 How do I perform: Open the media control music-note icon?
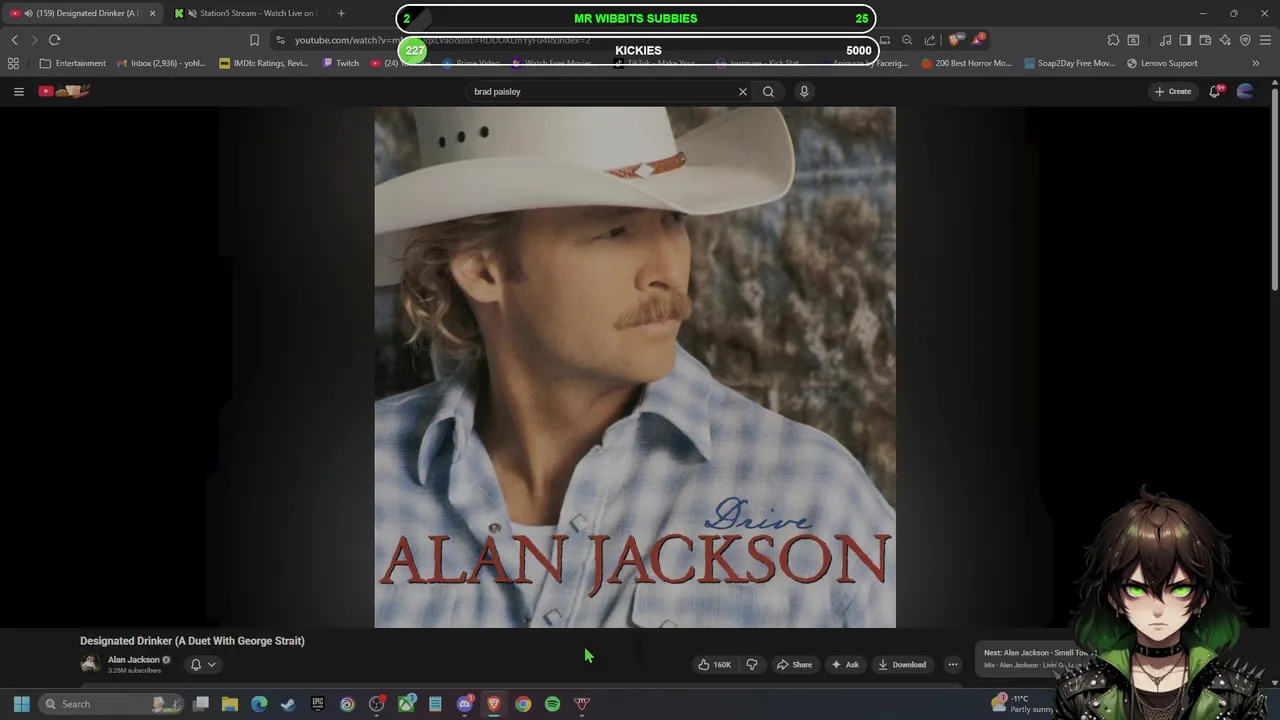(x=1165, y=40)
